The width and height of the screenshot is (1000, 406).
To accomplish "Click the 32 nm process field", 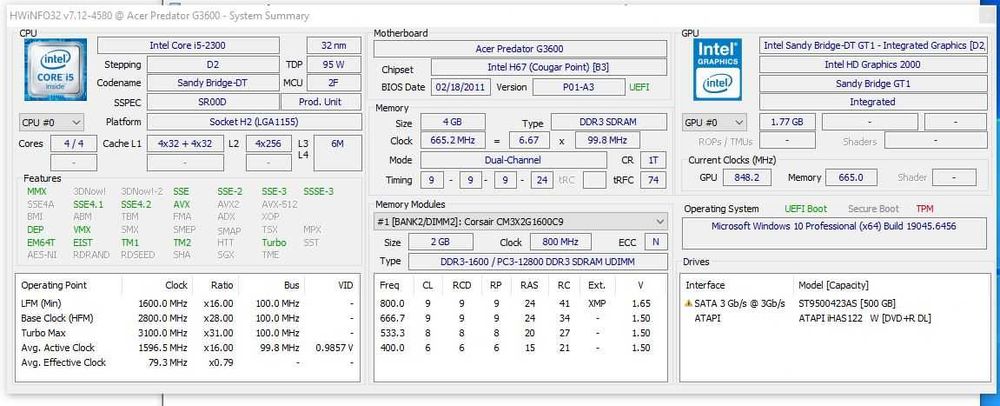I will point(334,45).
